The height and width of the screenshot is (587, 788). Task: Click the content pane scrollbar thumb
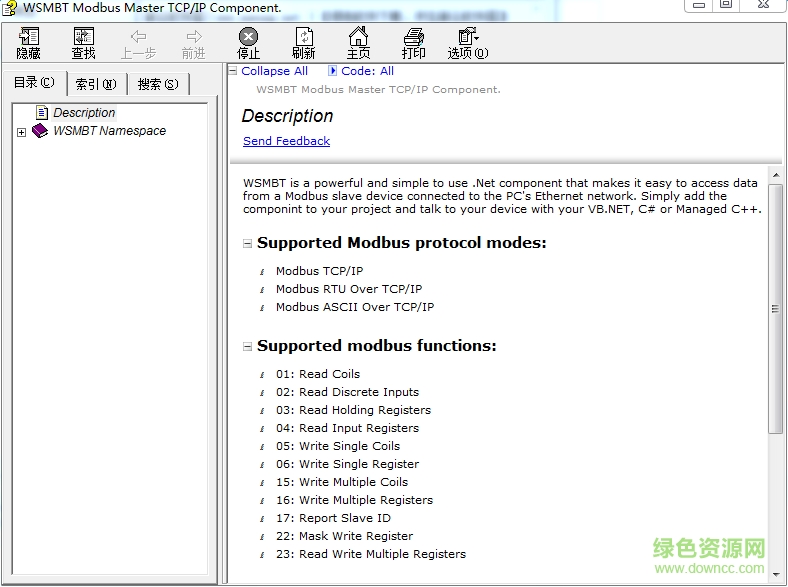click(x=775, y=309)
